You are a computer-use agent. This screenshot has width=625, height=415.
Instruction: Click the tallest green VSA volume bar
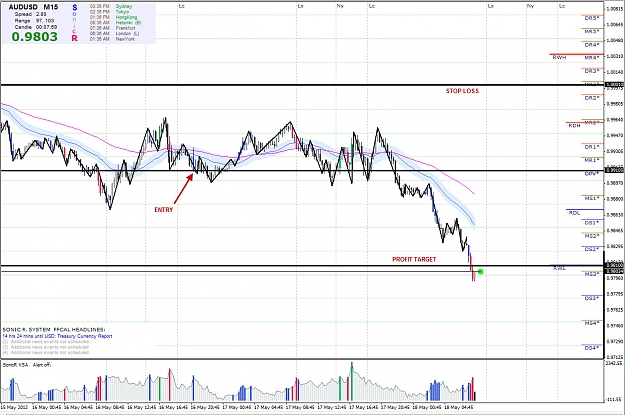pyautogui.click(x=352, y=381)
